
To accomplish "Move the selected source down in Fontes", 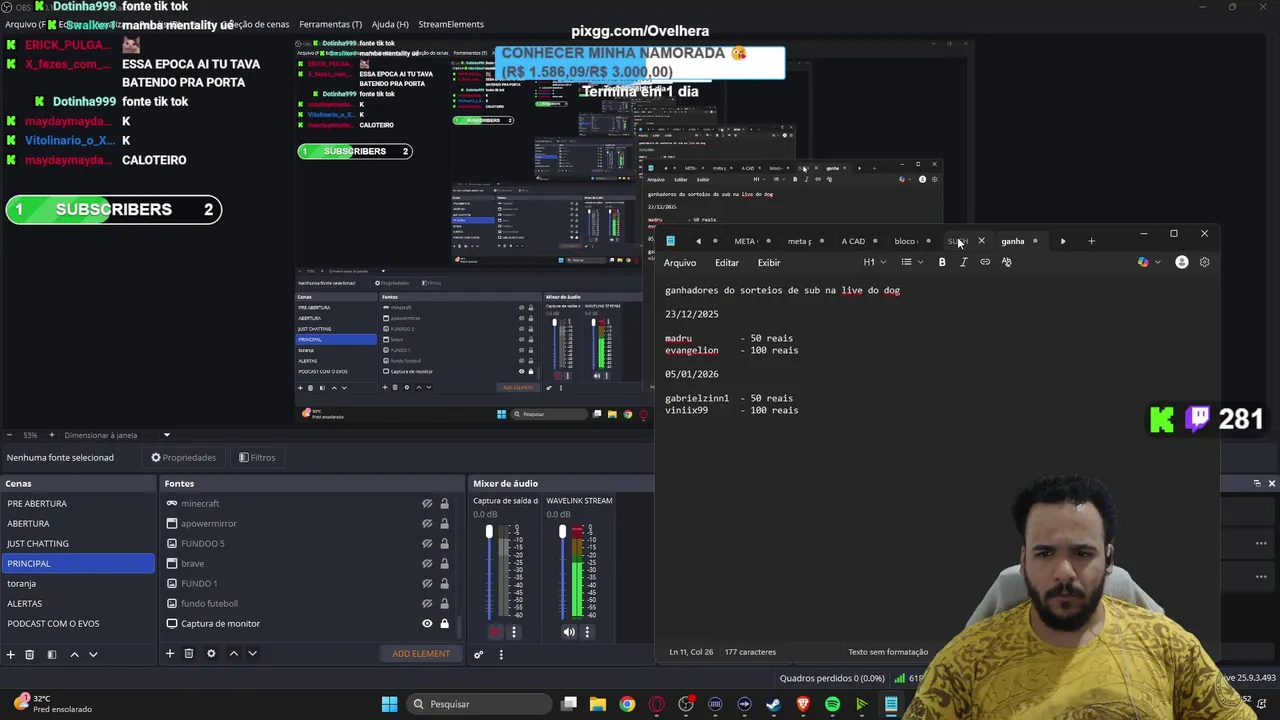I will tap(253, 654).
